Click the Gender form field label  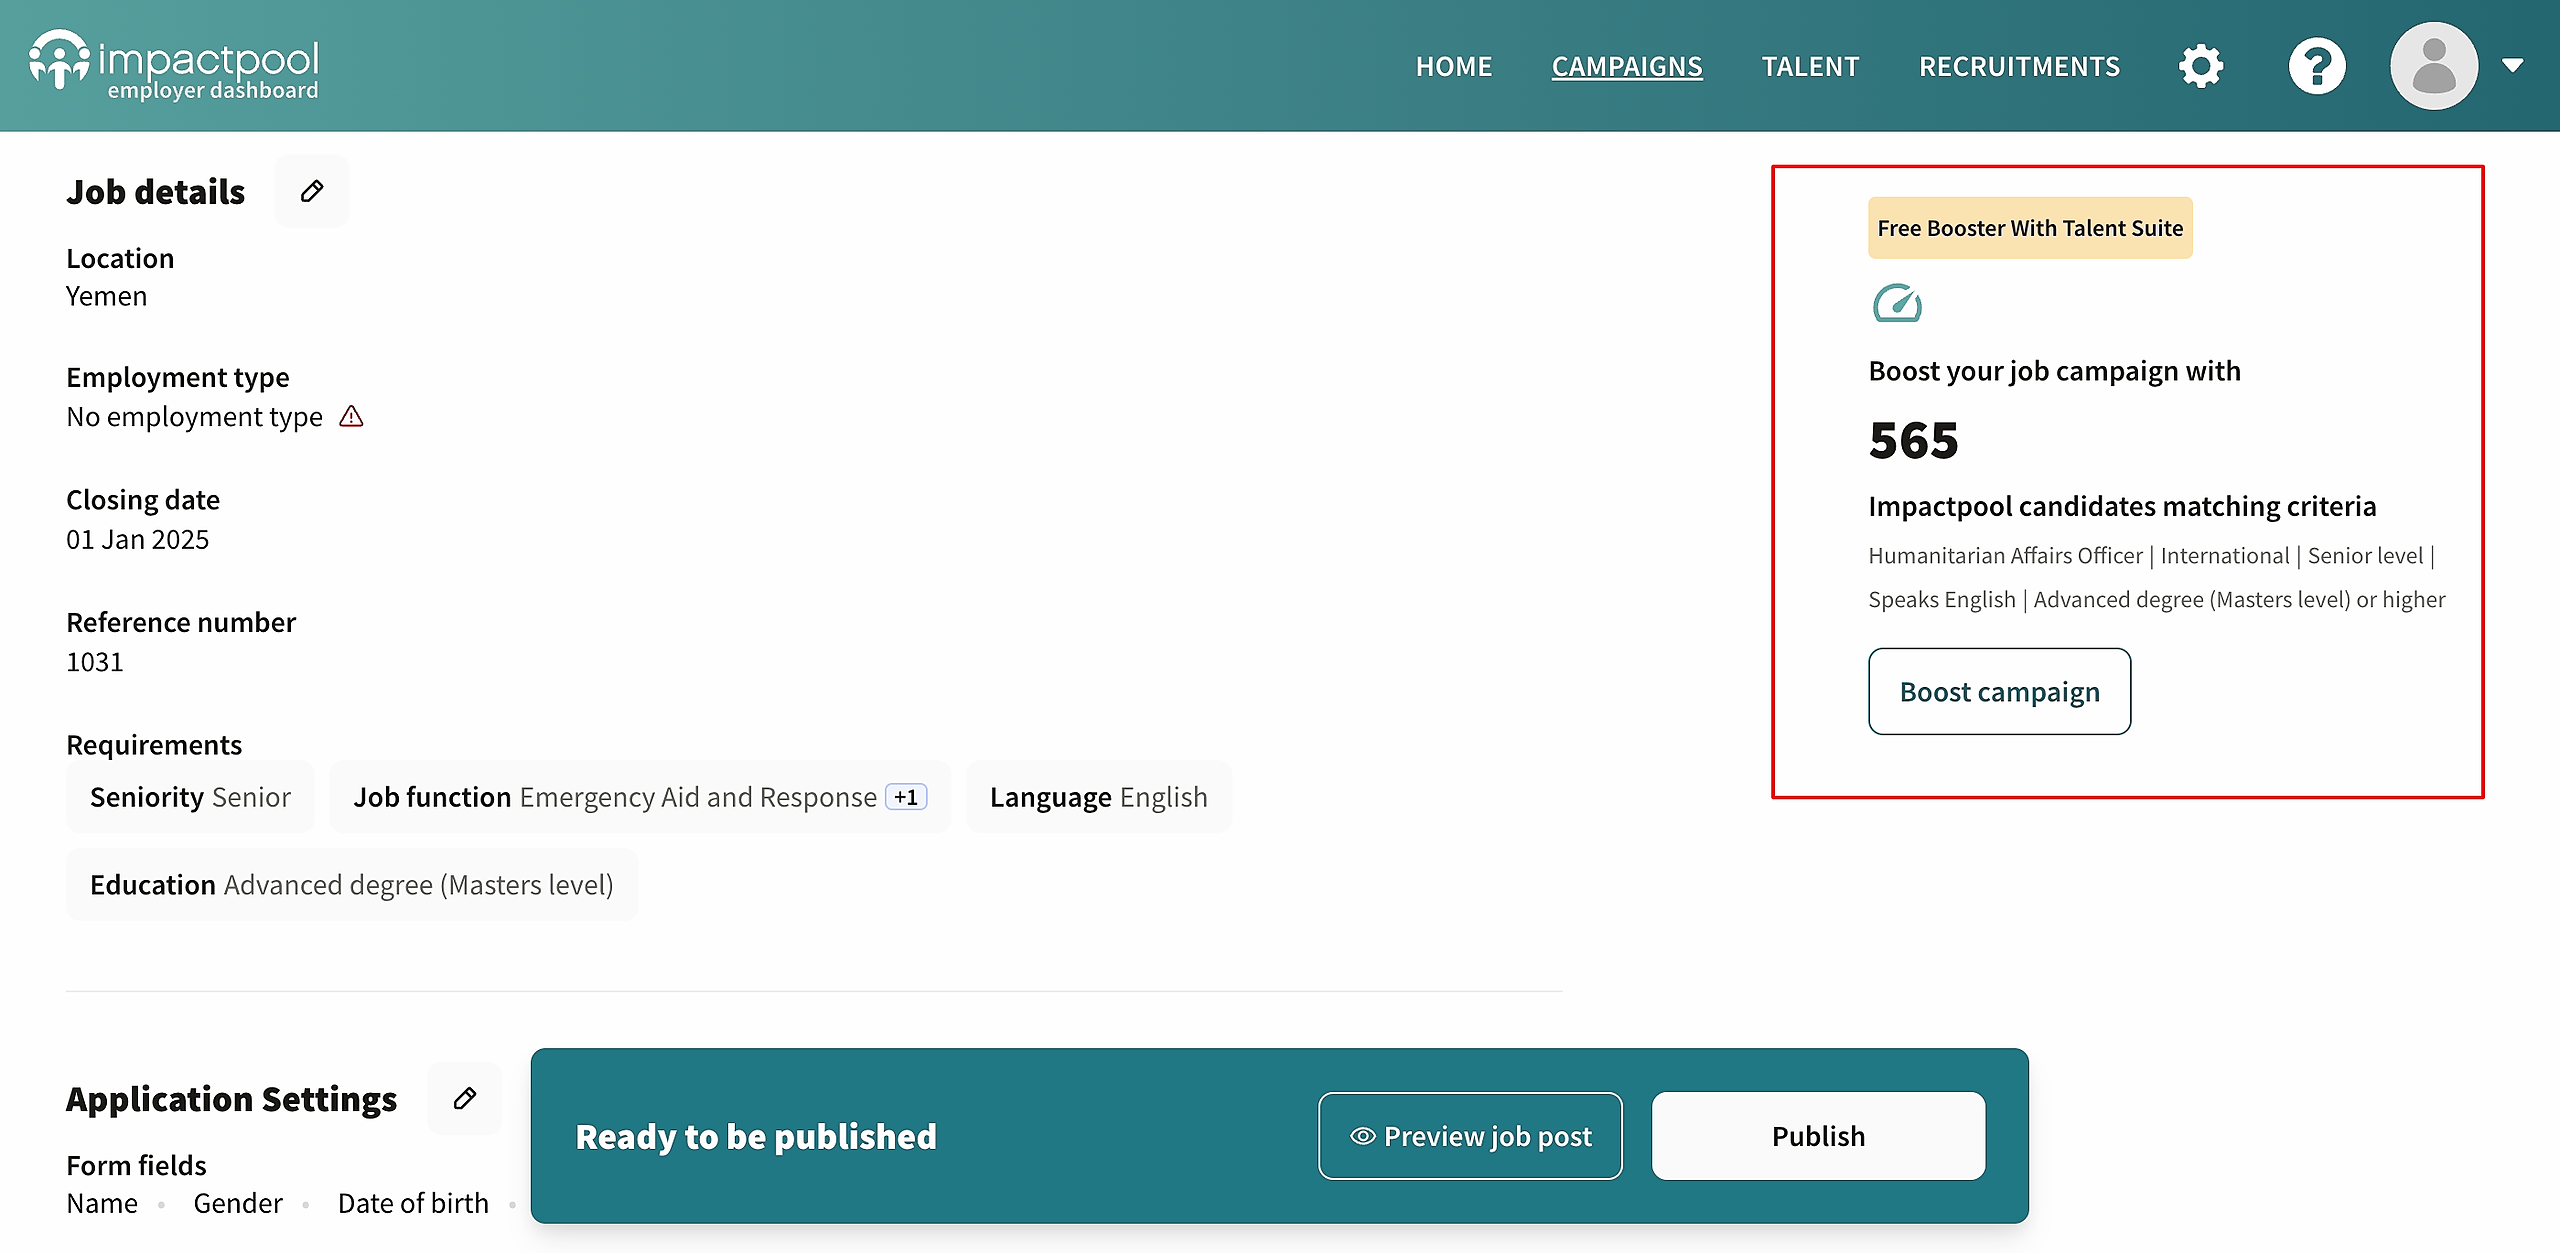click(238, 1203)
